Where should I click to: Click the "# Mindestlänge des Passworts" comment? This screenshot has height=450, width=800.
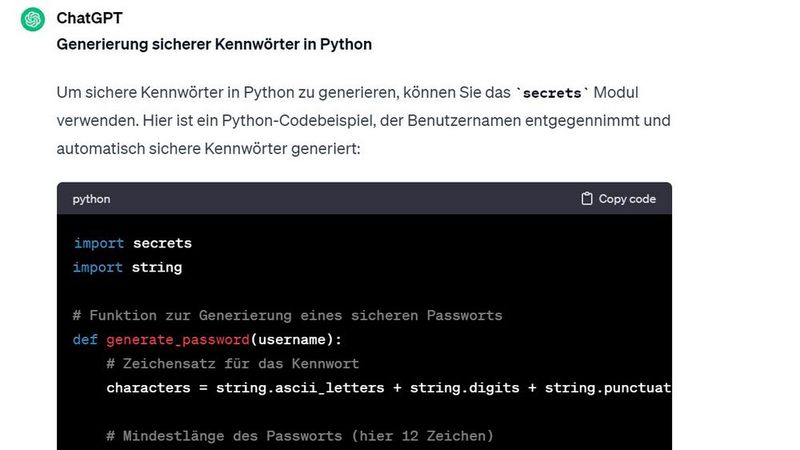[x=299, y=436]
